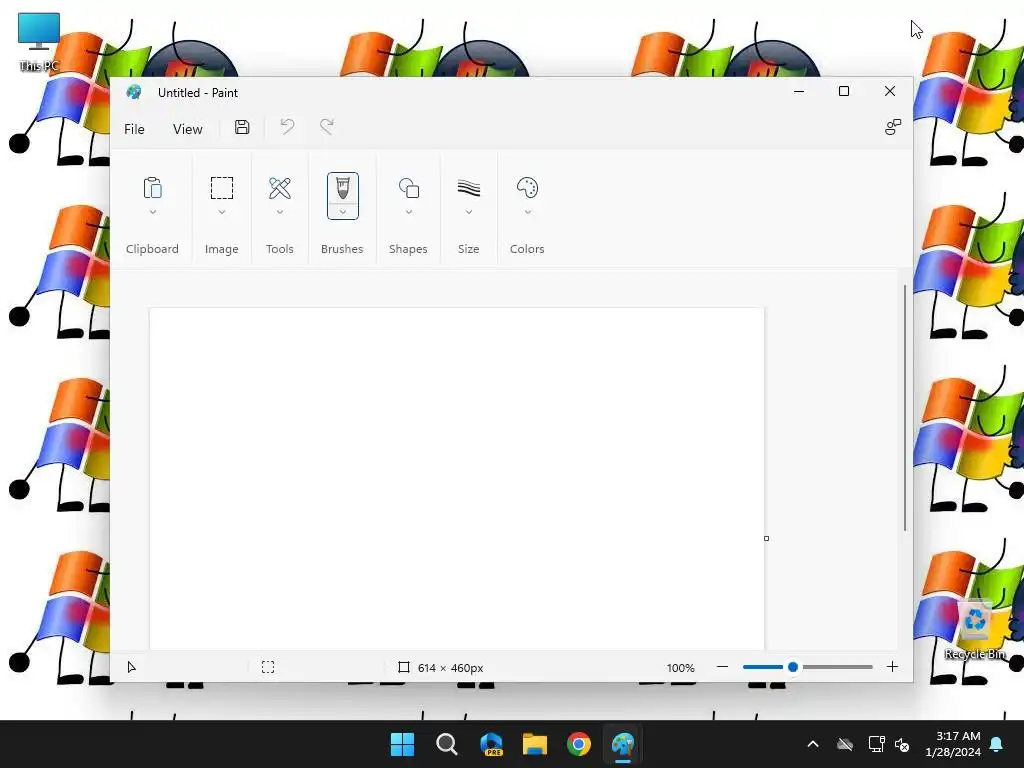Select the Recycle Bin desktop icon
Screen dimensions: 1024x768
(975, 631)
